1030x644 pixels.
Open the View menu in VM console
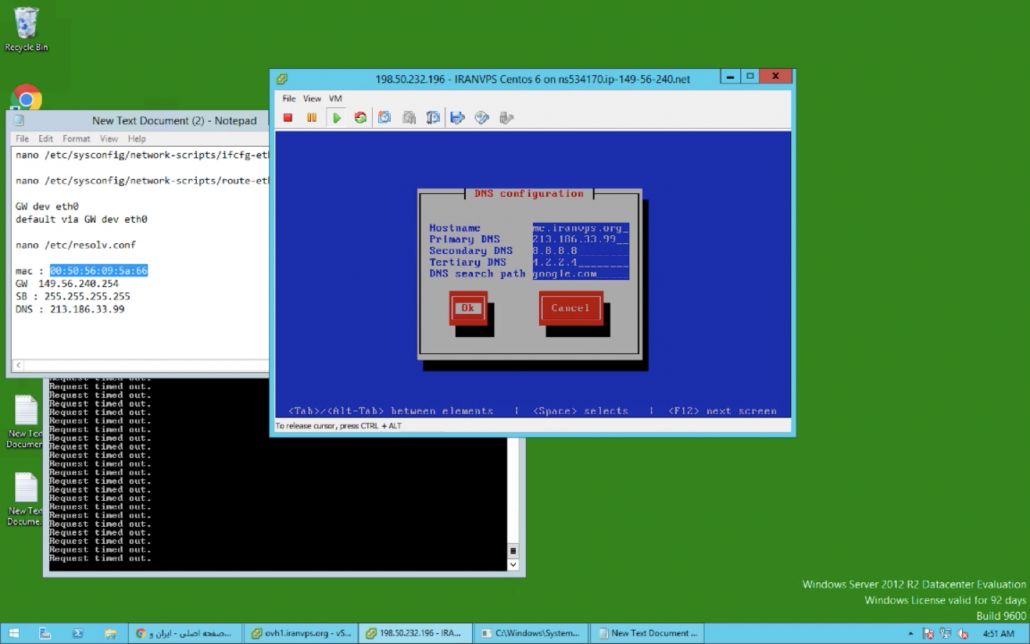pyautogui.click(x=312, y=99)
